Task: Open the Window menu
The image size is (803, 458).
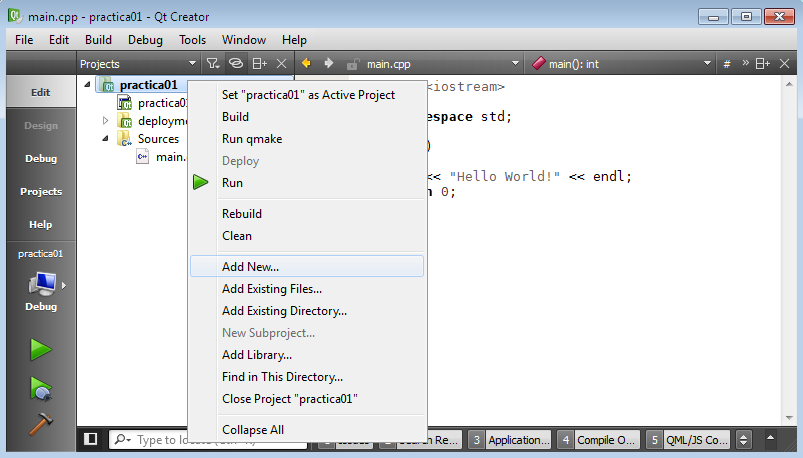Action: coord(244,39)
